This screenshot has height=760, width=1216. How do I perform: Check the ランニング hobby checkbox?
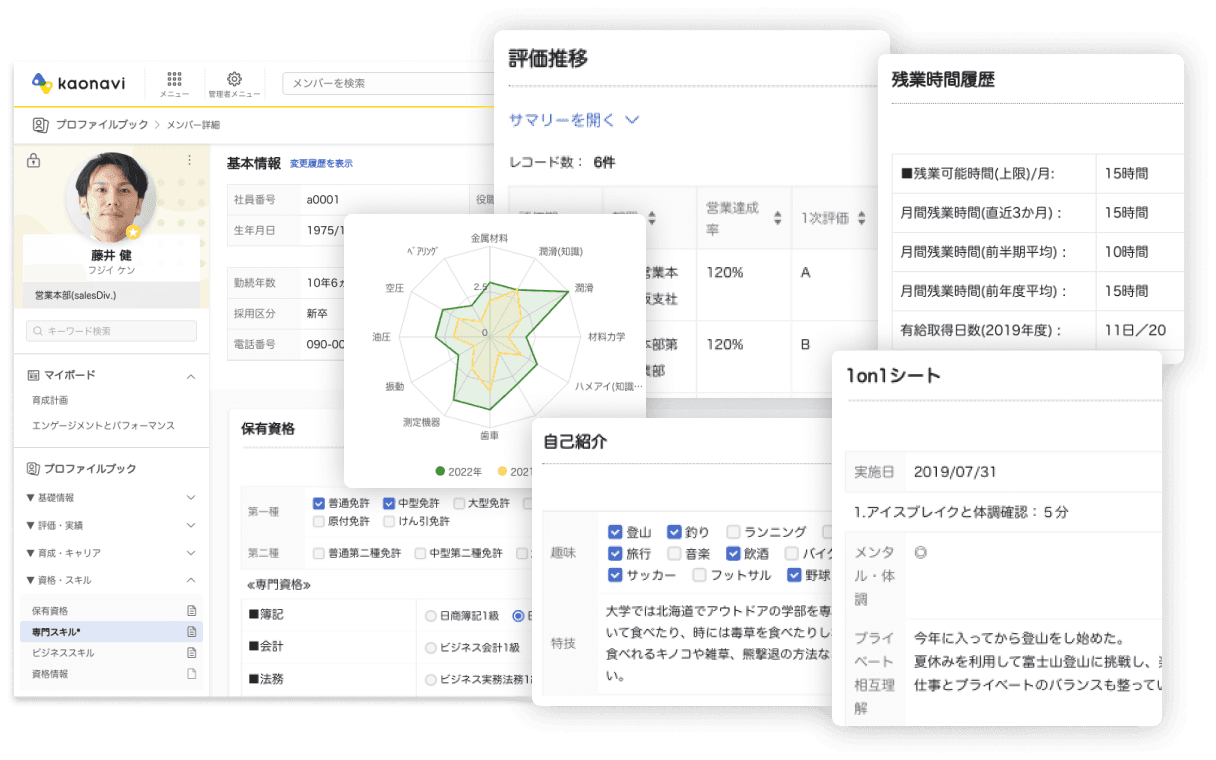click(x=733, y=532)
